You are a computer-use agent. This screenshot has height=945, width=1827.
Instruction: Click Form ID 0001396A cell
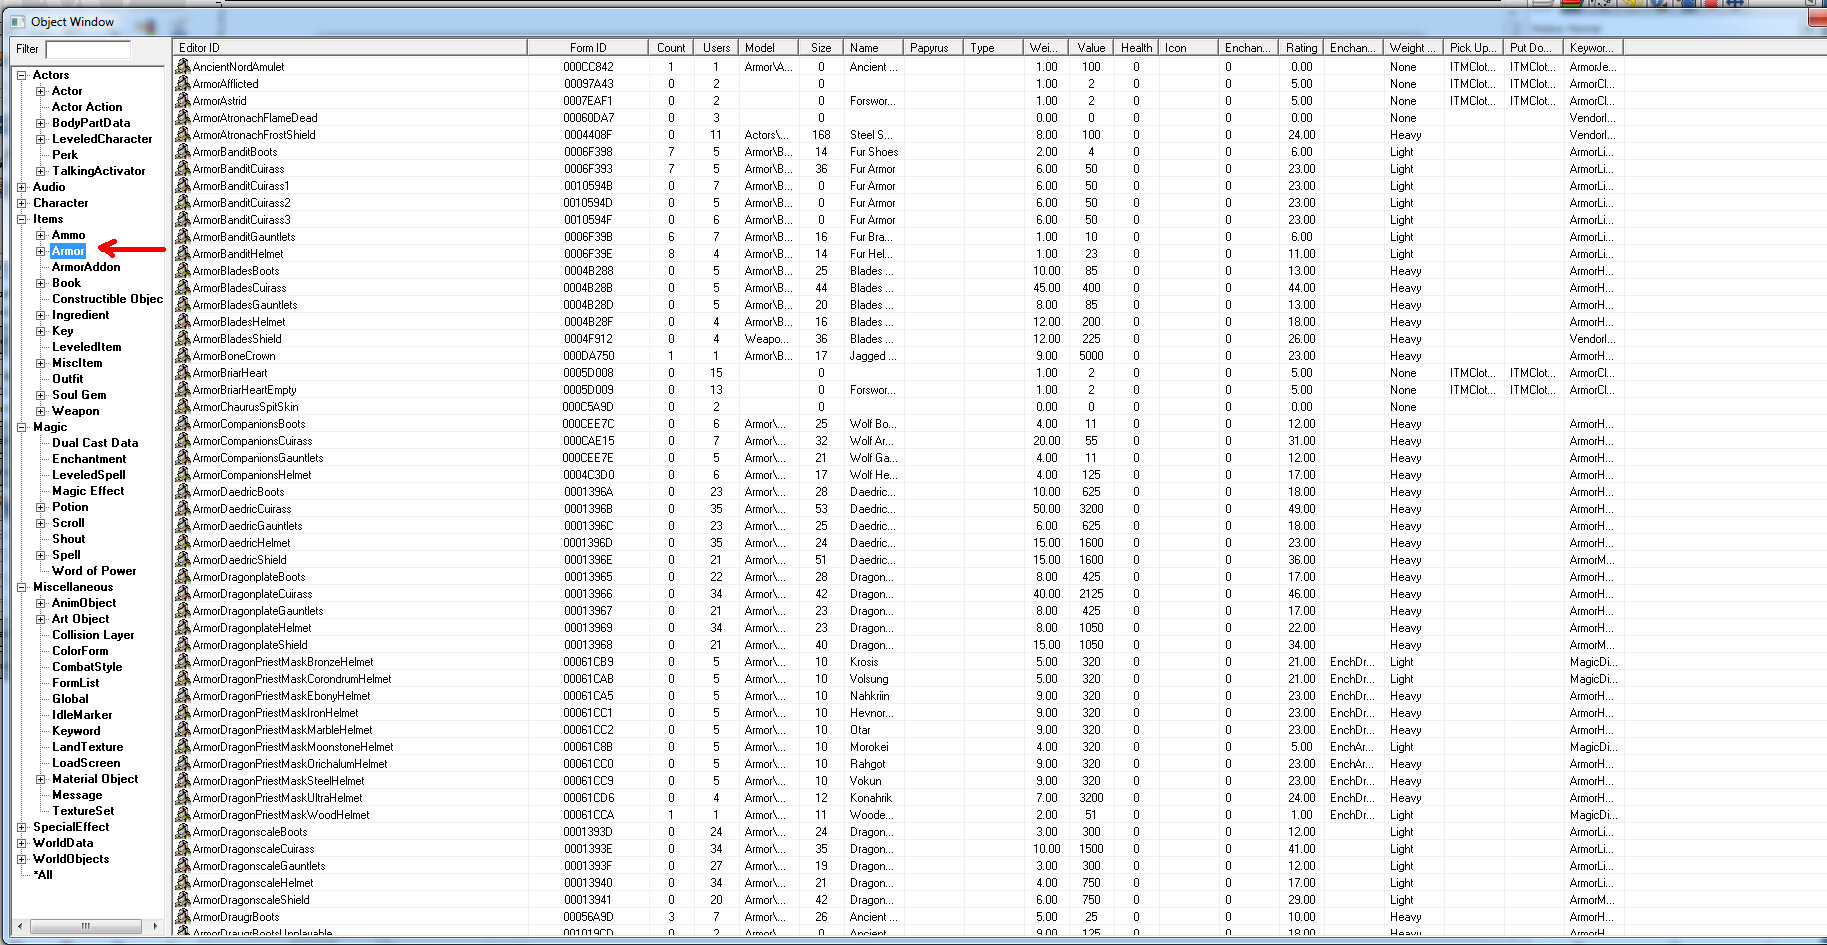point(588,492)
